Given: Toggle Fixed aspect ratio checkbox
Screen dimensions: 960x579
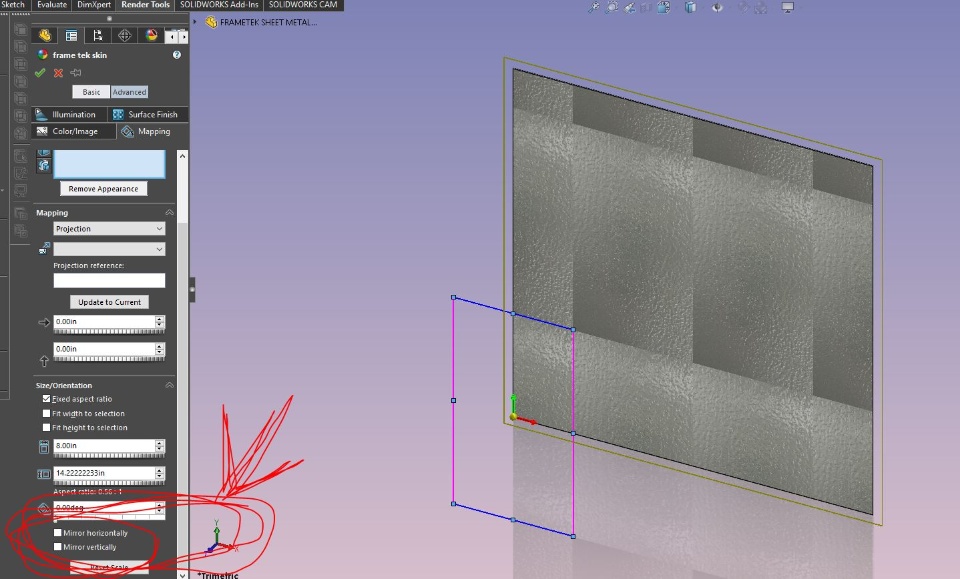Looking at the screenshot, I should (x=47, y=398).
